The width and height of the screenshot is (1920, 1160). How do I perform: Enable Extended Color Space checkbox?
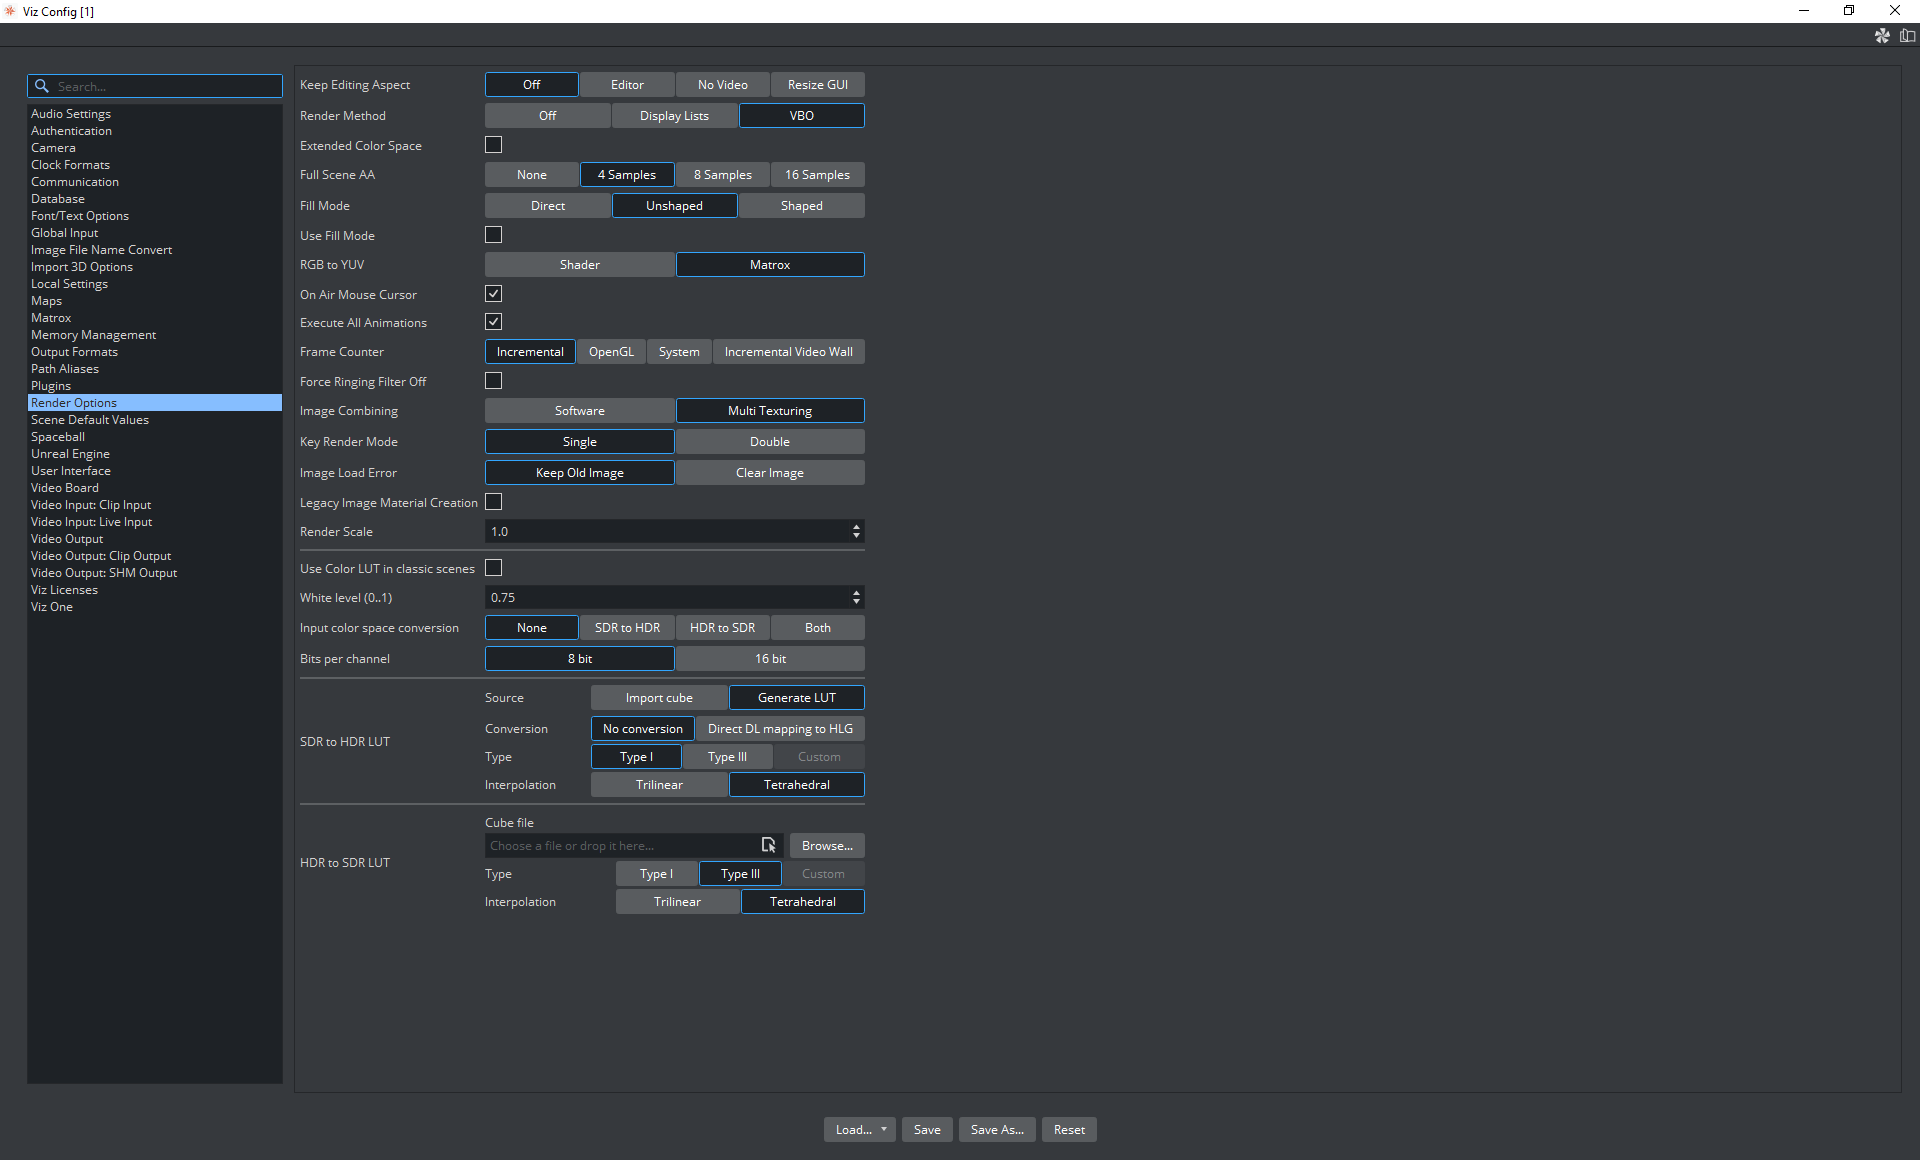point(493,145)
